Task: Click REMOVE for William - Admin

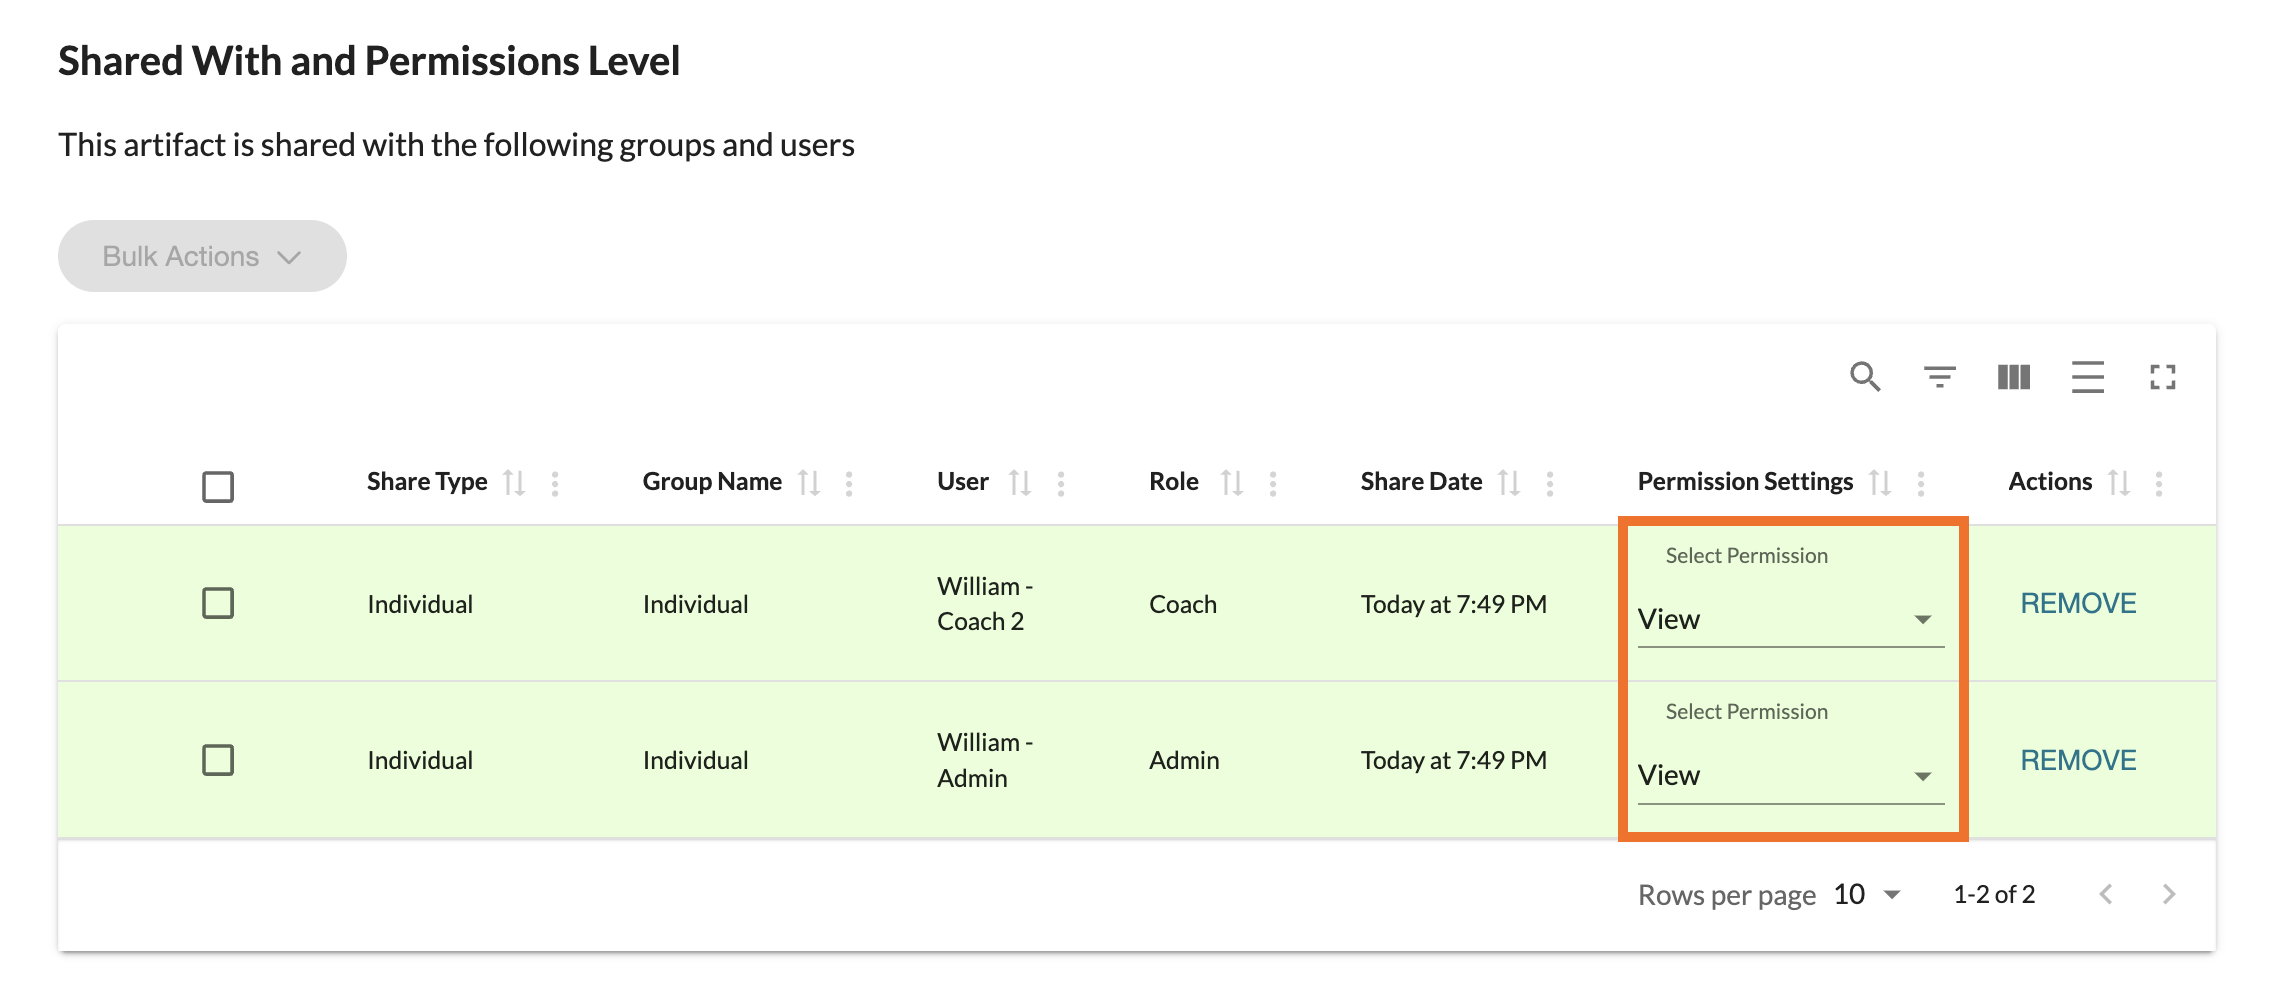Action: click(x=2078, y=760)
